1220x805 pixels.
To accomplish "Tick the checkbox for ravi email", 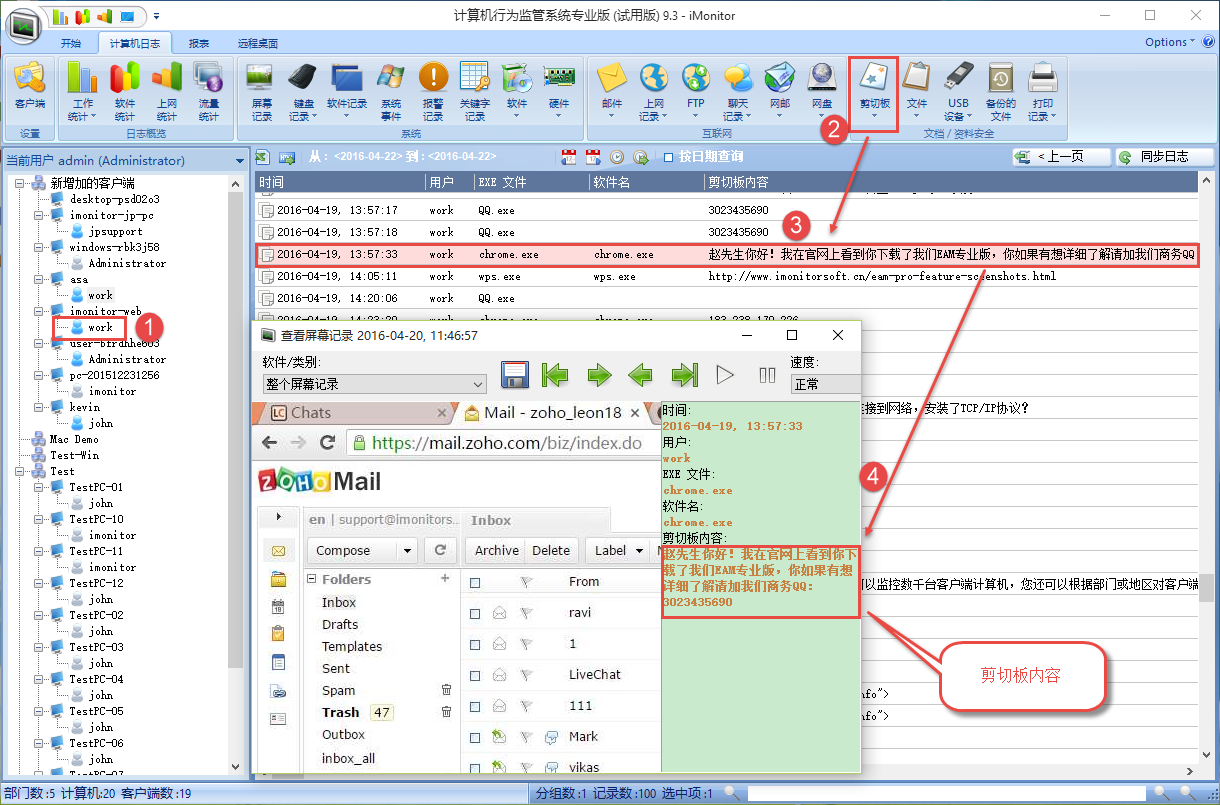I will (x=475, y=614).
